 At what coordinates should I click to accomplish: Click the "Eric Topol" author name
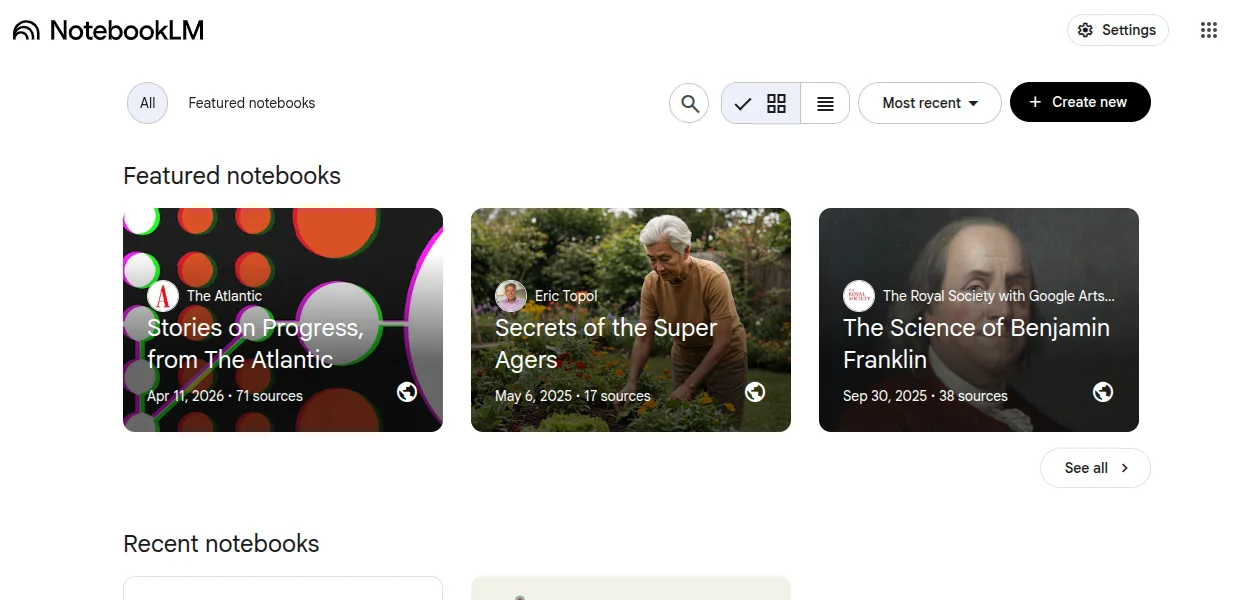566,296
